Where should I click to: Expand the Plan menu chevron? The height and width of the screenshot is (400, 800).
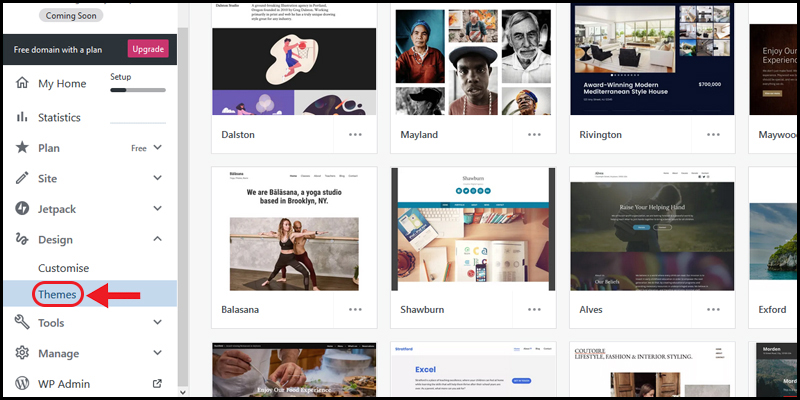click(x=158, y=147)
